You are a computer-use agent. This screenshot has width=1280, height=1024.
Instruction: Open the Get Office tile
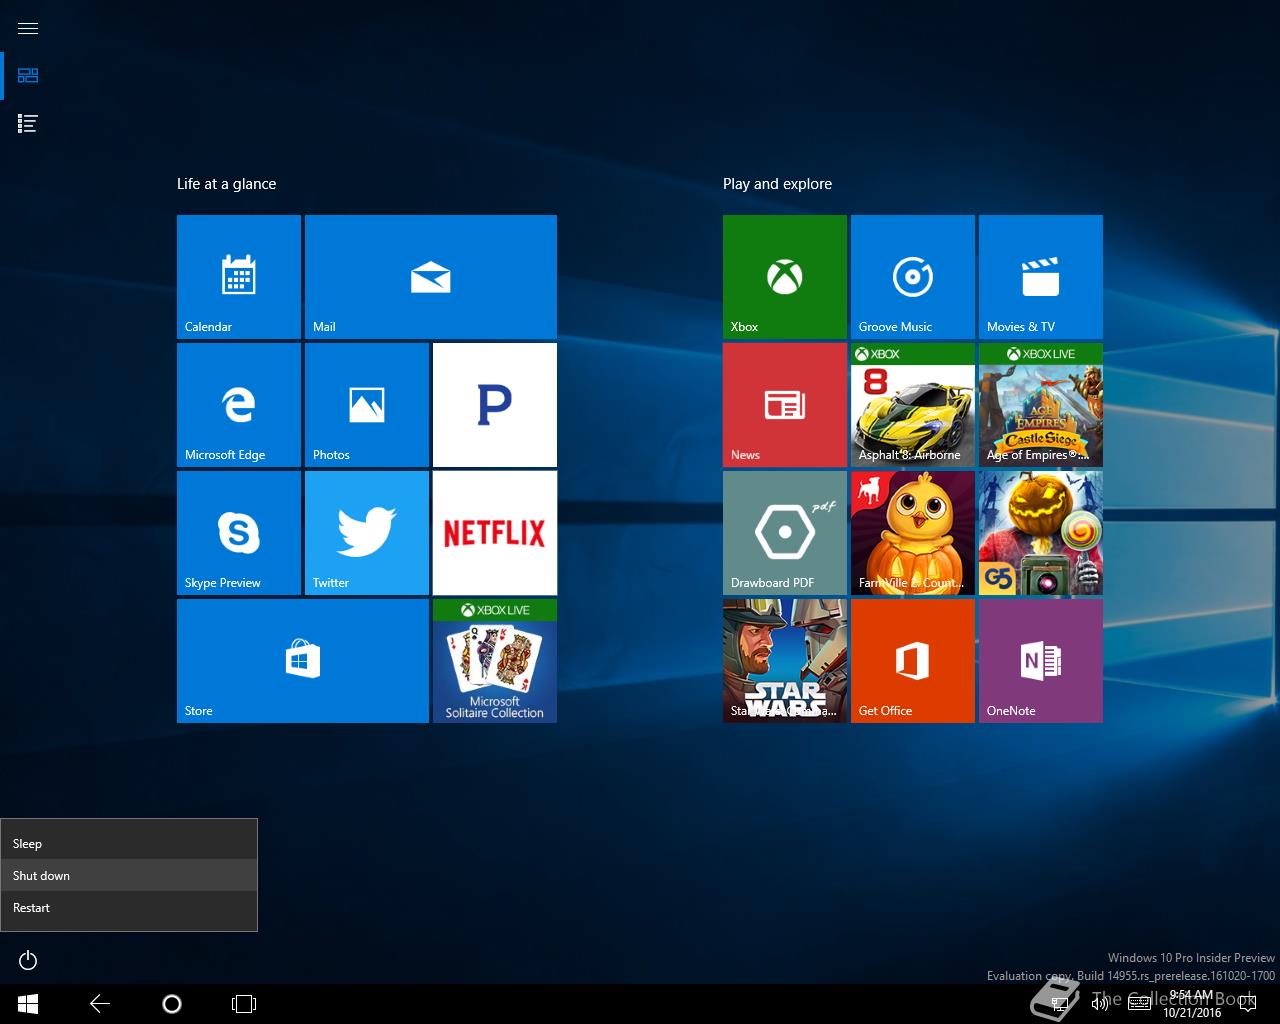(x=913, y=661)
